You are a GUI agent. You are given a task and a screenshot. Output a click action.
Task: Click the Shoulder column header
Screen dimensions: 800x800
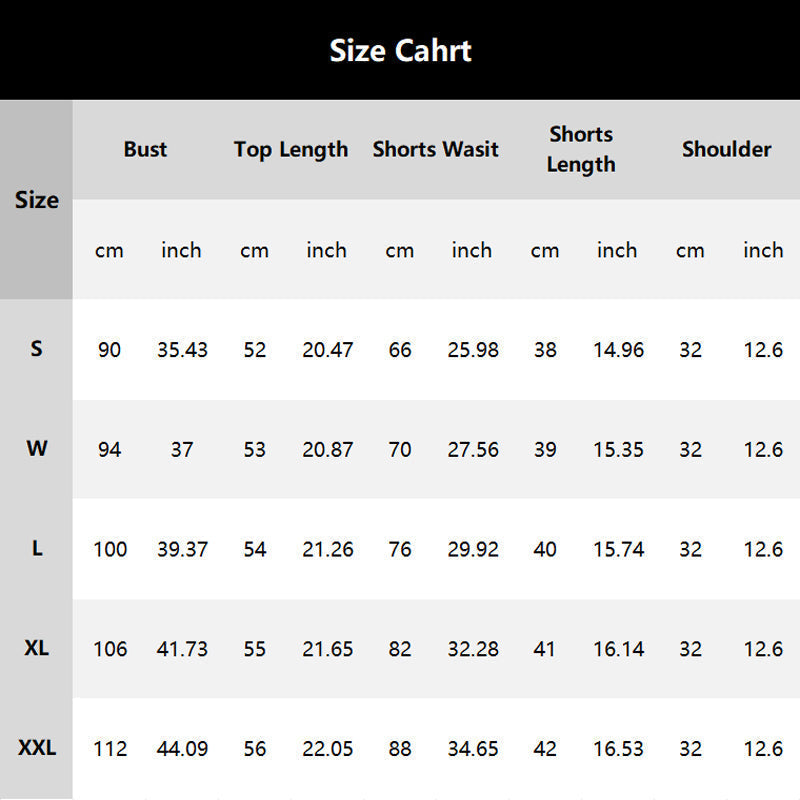726,149
